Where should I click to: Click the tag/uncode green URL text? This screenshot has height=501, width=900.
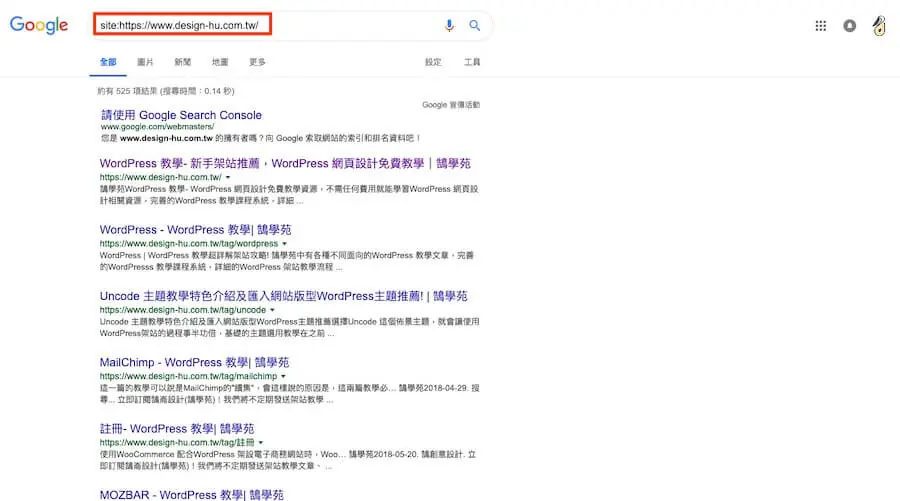pyautogui.click(x=183, y=310)
